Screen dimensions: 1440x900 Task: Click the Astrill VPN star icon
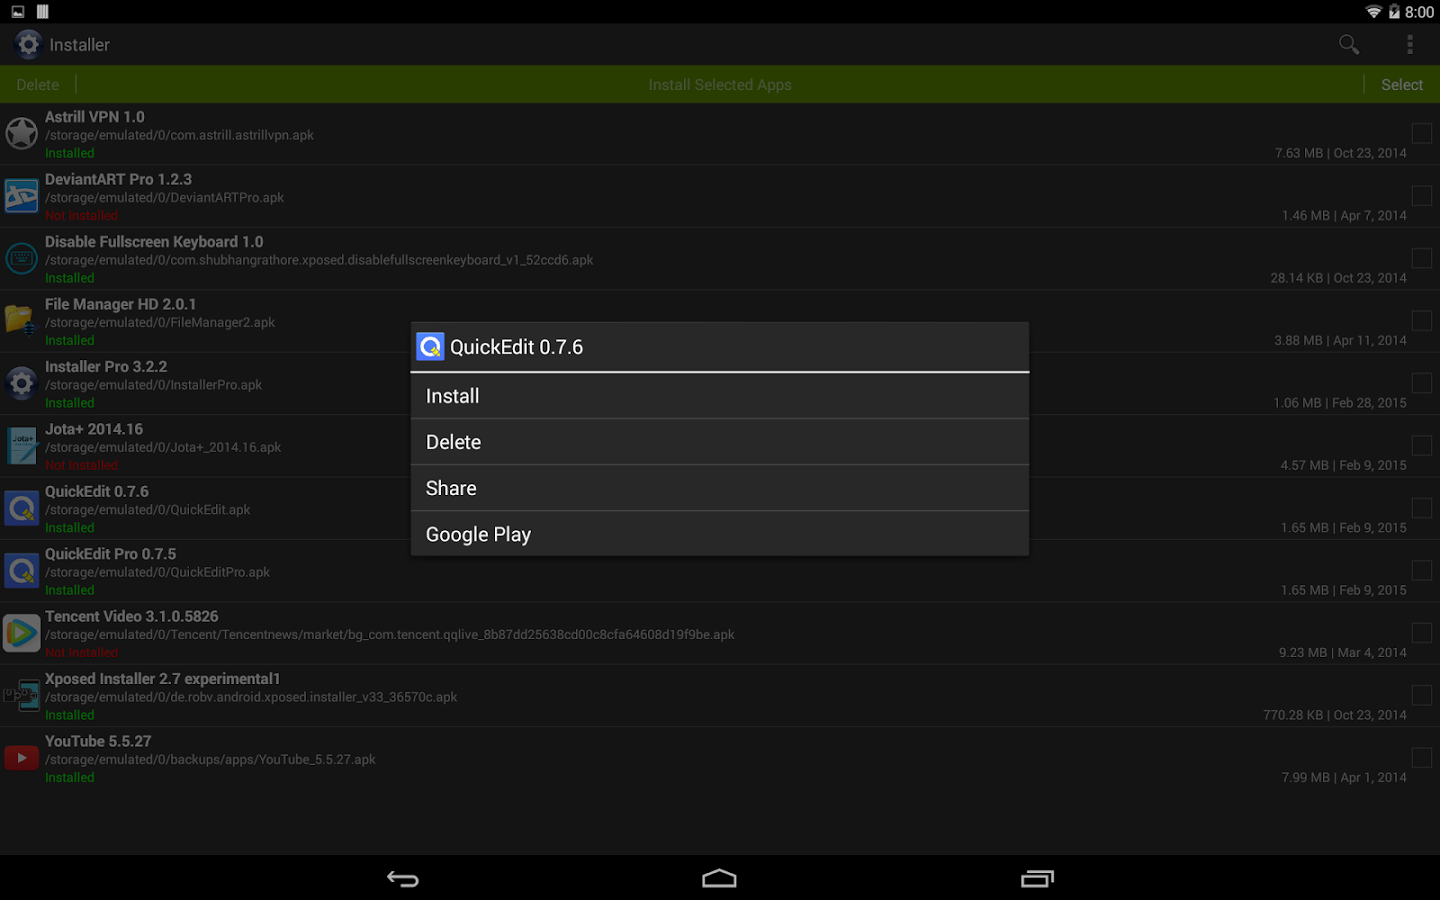coord(21,133)
